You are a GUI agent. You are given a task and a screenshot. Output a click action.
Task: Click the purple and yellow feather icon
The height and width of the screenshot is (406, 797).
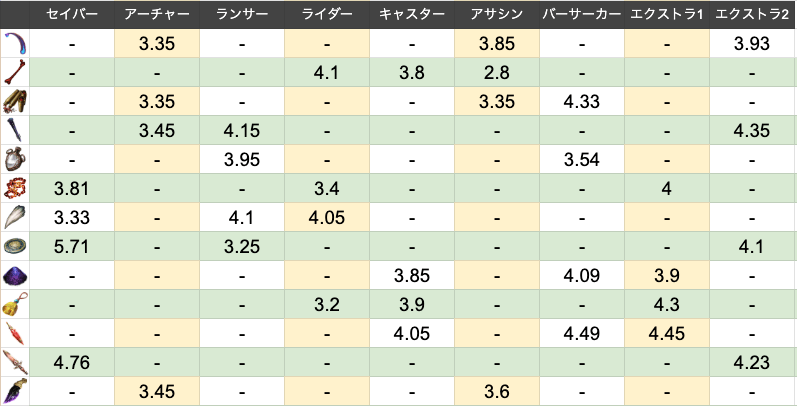[15, 392]
